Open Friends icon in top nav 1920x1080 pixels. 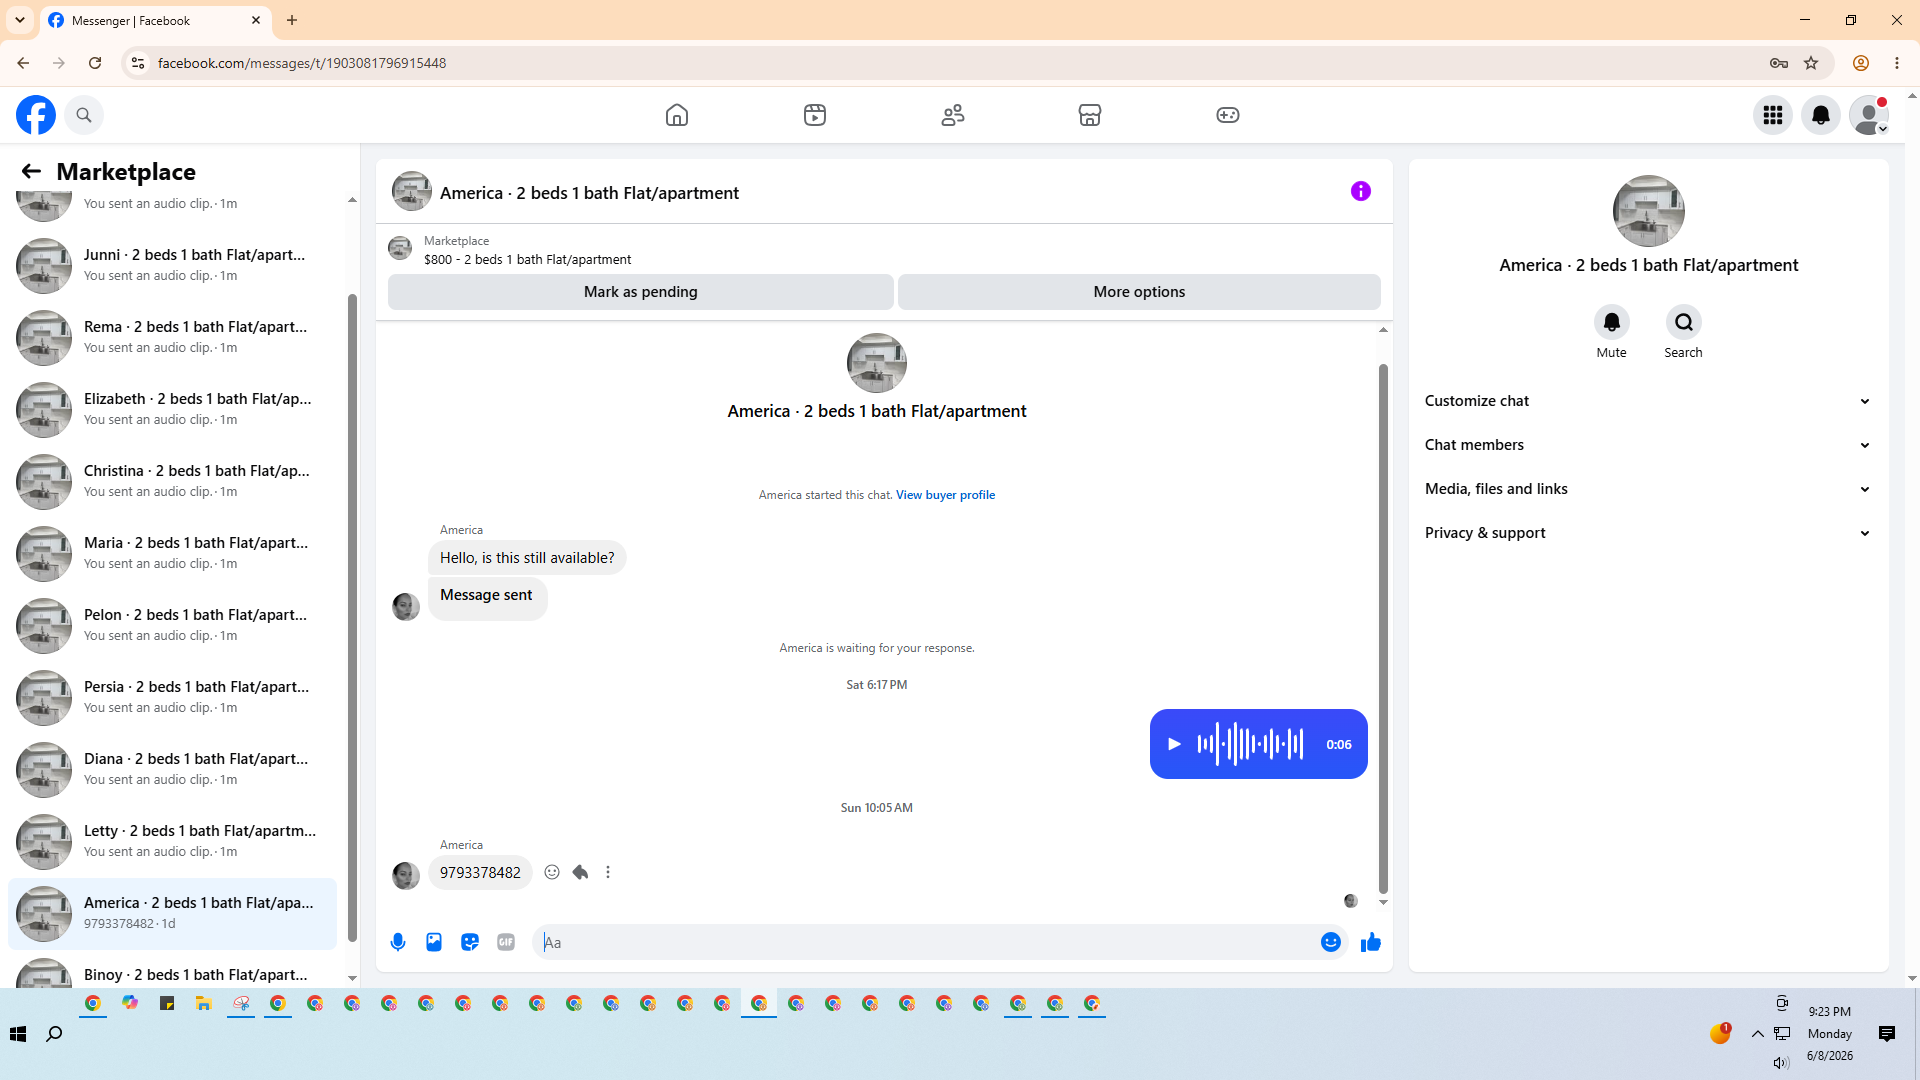pyautogui.click(x=953, y=115)
